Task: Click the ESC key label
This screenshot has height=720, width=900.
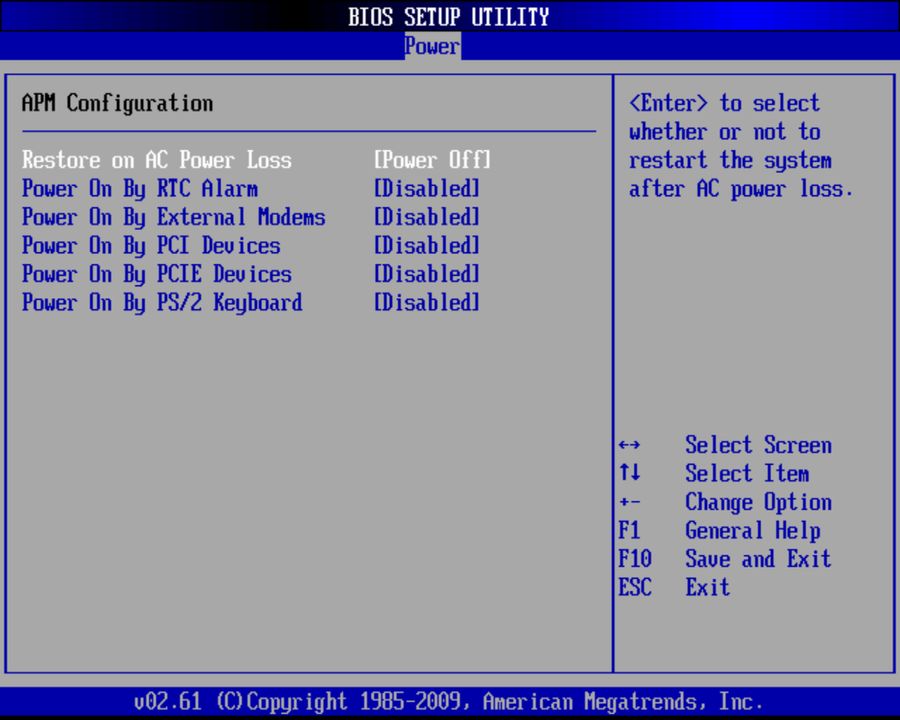Action: coord(635,587)
